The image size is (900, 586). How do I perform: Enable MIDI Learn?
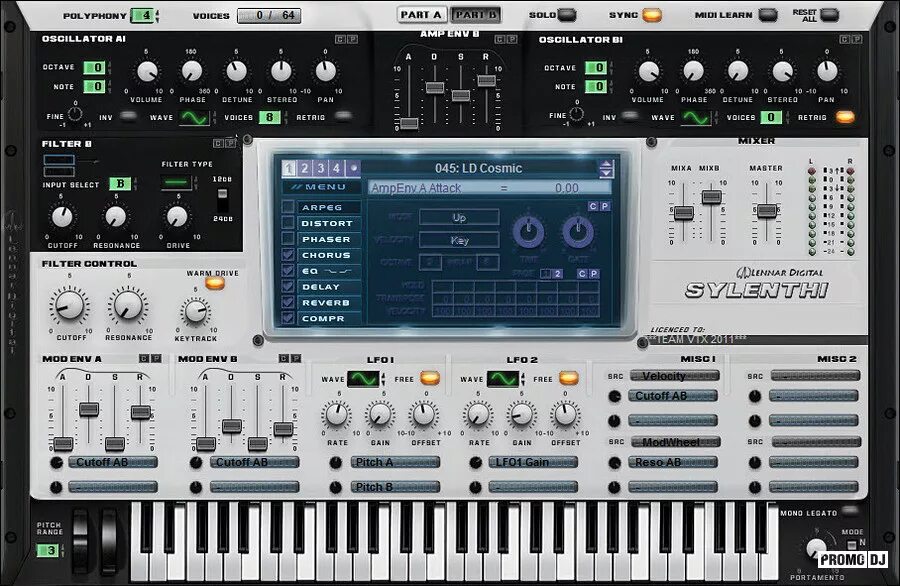tap(767, 15)
